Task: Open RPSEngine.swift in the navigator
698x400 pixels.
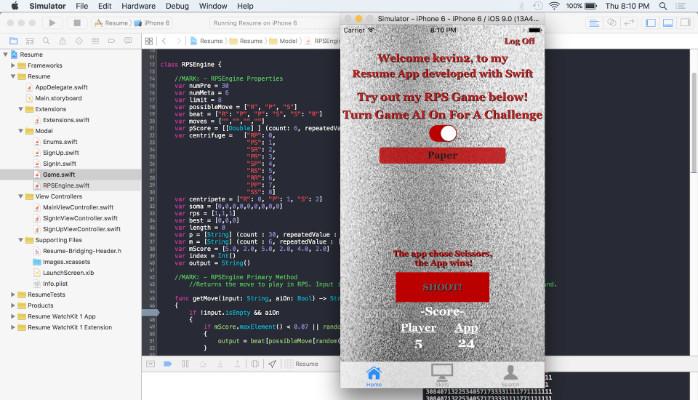Action: 66,186
